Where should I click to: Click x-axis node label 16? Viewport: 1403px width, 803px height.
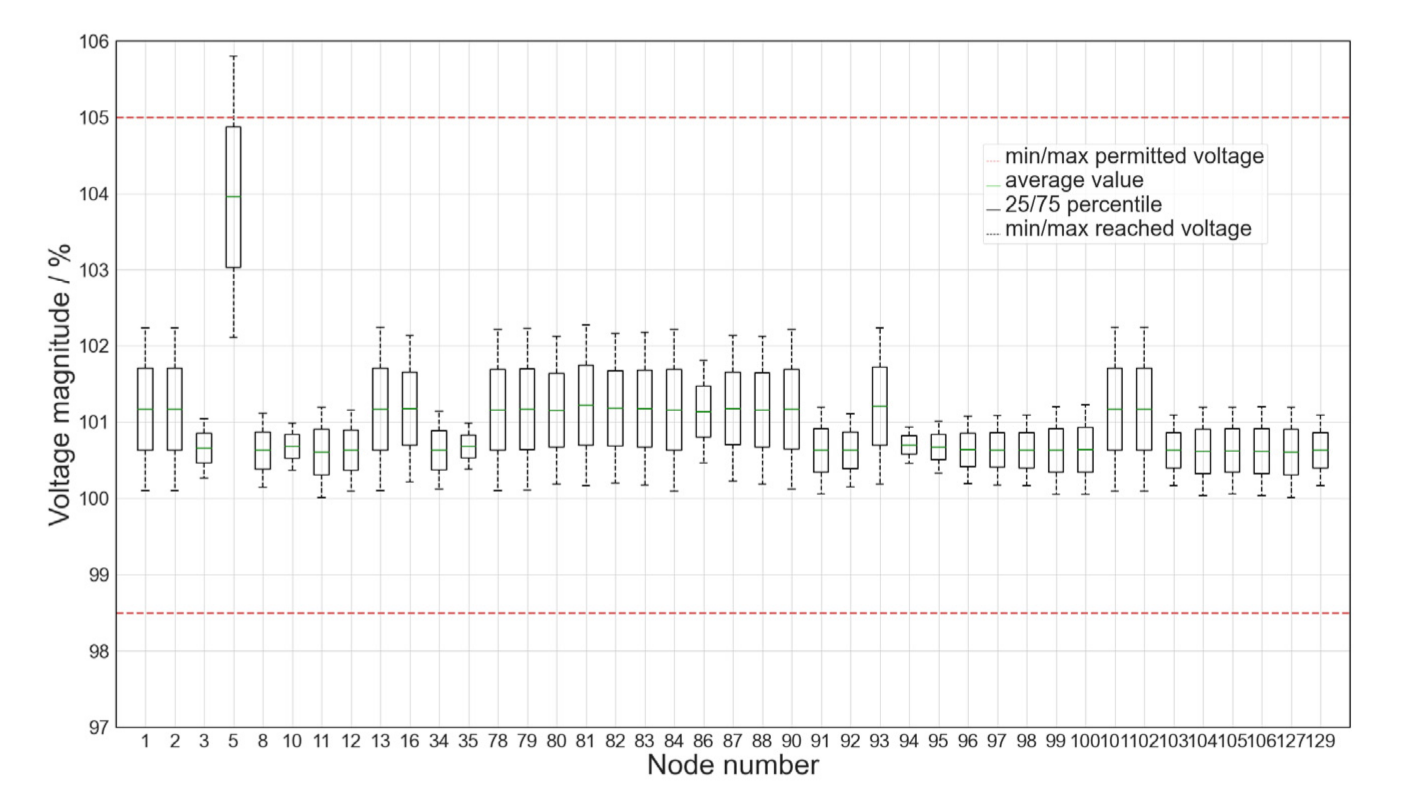tap(410, 742)
